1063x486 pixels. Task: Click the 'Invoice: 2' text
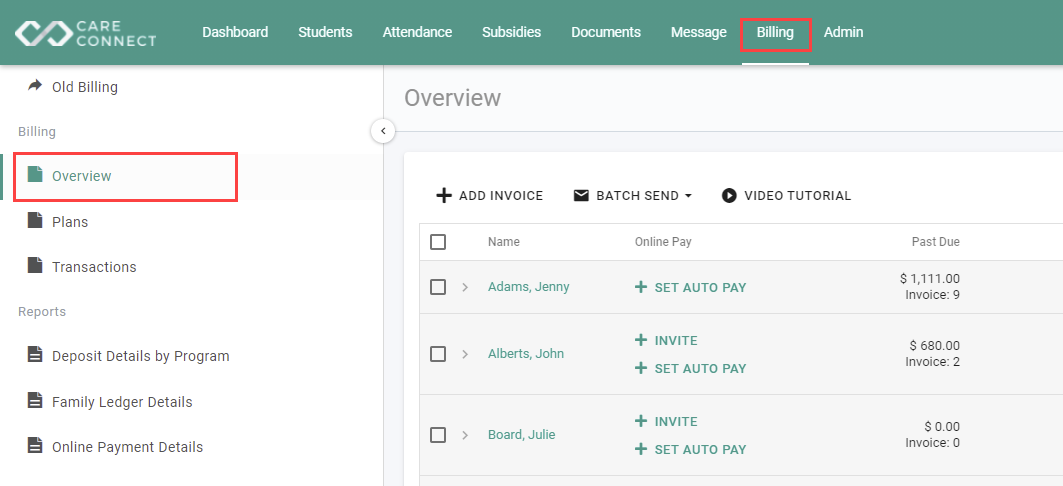pos(933,362)
